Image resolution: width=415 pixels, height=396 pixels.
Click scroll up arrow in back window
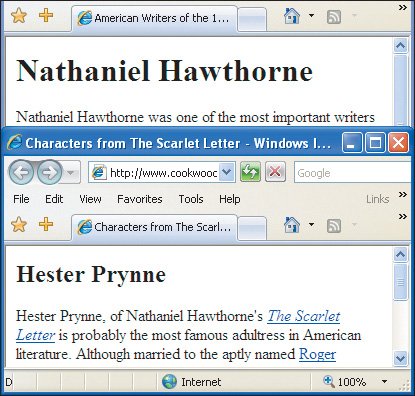(x=400, y=46)
